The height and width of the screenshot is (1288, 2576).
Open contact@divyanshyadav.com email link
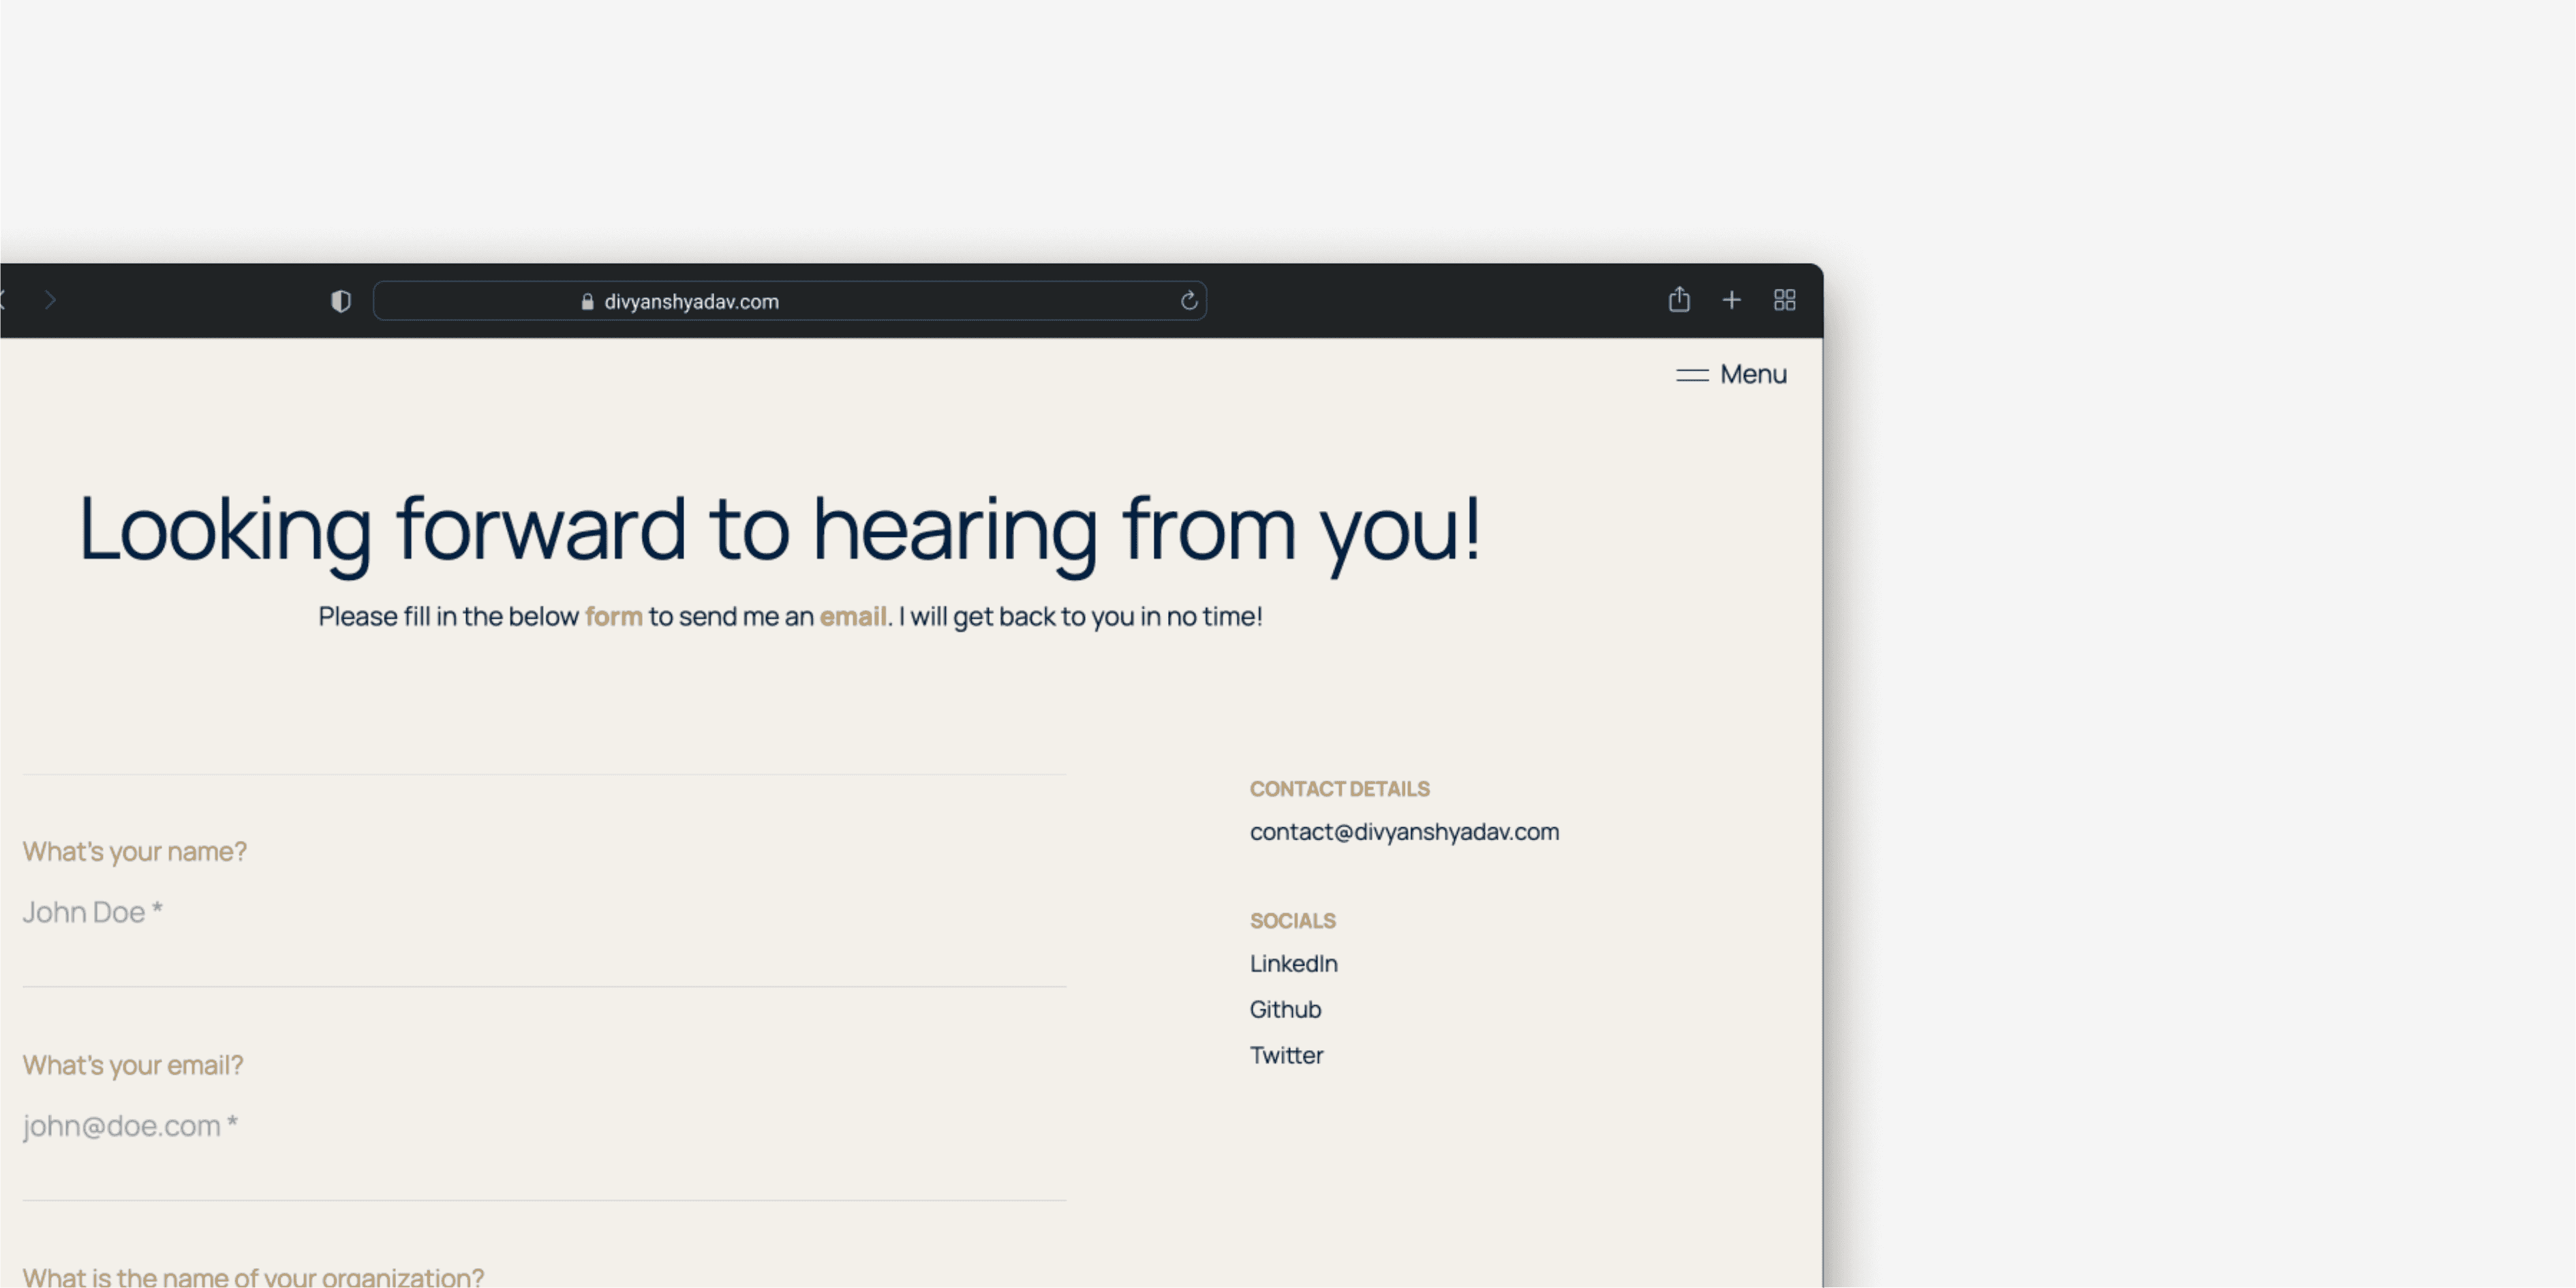click(x=1404, y=832)
